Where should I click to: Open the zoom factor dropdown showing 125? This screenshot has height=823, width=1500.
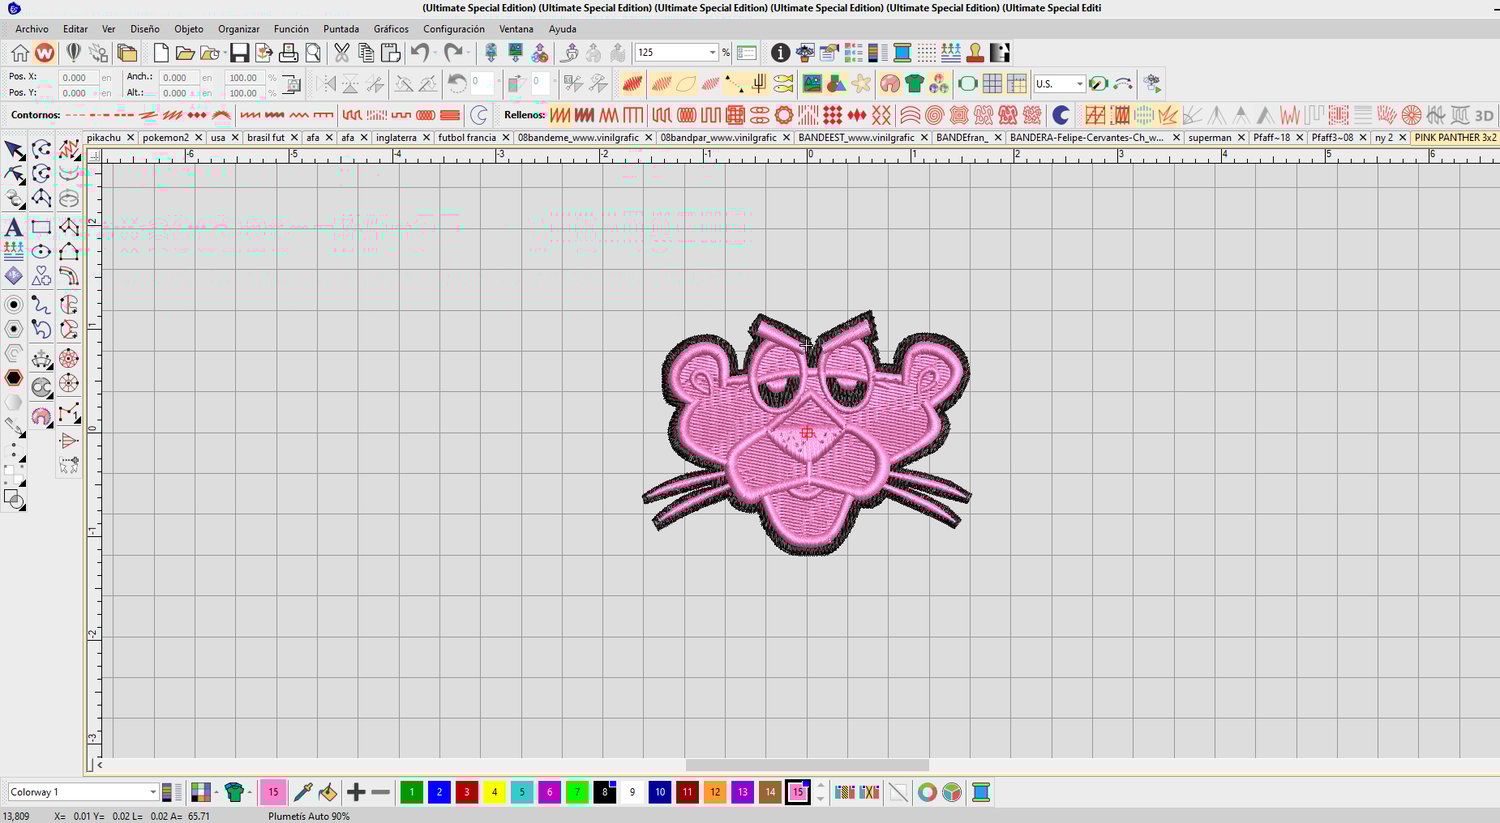tap(712, 53)
